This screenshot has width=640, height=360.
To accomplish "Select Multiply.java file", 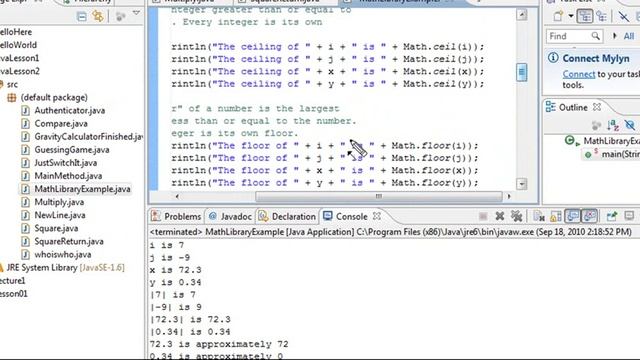I will point(59,202).
